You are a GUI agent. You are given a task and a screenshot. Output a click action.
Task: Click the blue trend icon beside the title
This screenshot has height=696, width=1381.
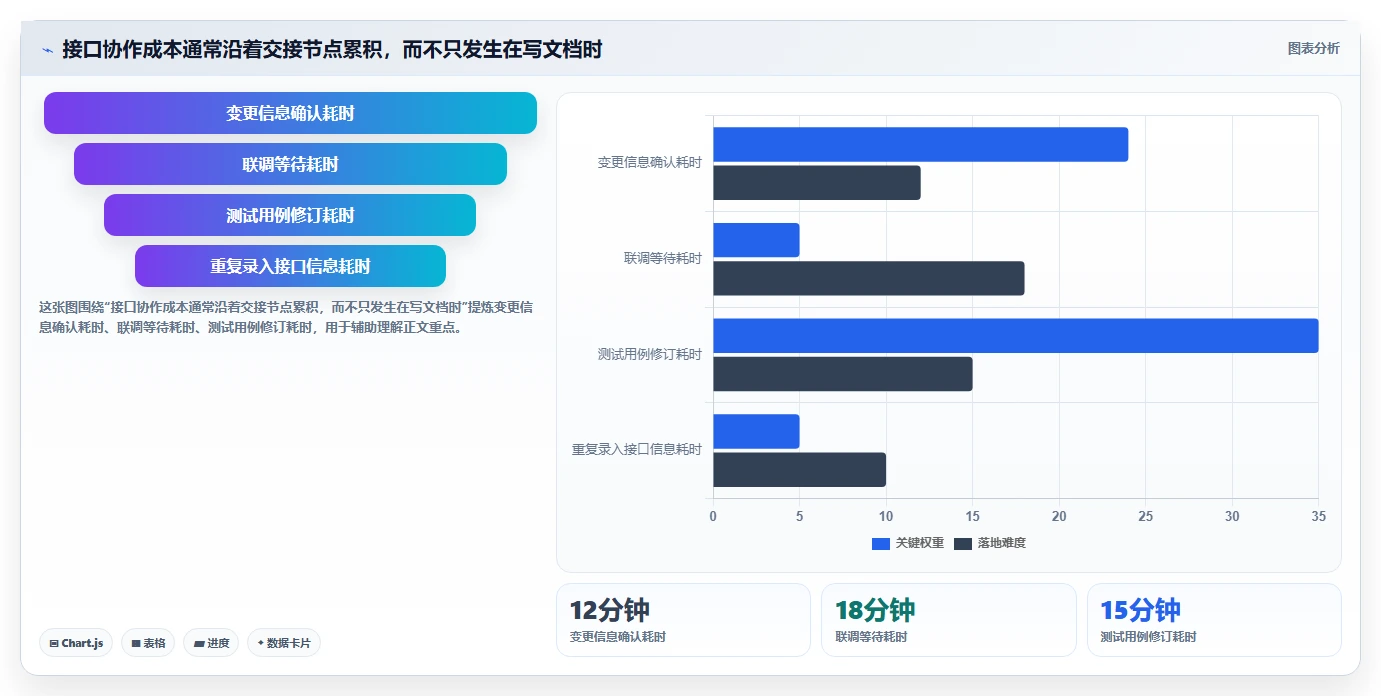click(x=47, y=49)
